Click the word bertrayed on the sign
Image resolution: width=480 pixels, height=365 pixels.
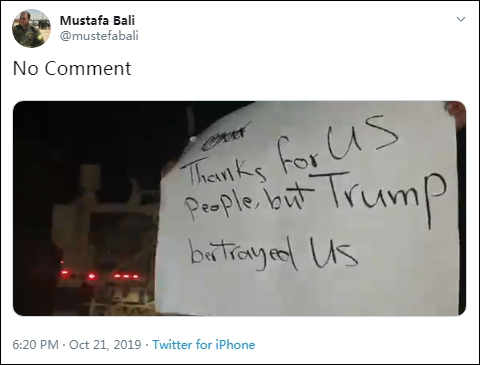click(x=245, y=253)
